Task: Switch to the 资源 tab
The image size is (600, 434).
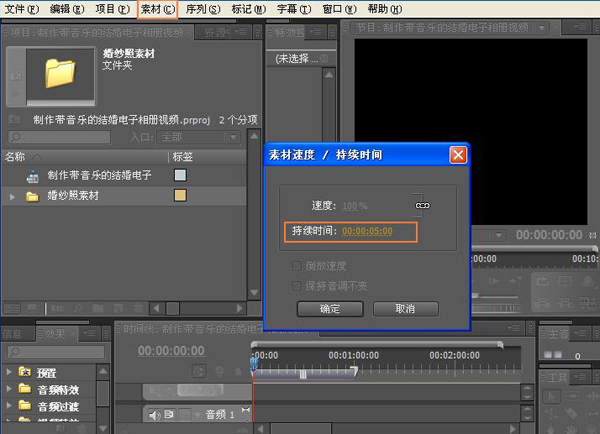Action: [215, 33]
